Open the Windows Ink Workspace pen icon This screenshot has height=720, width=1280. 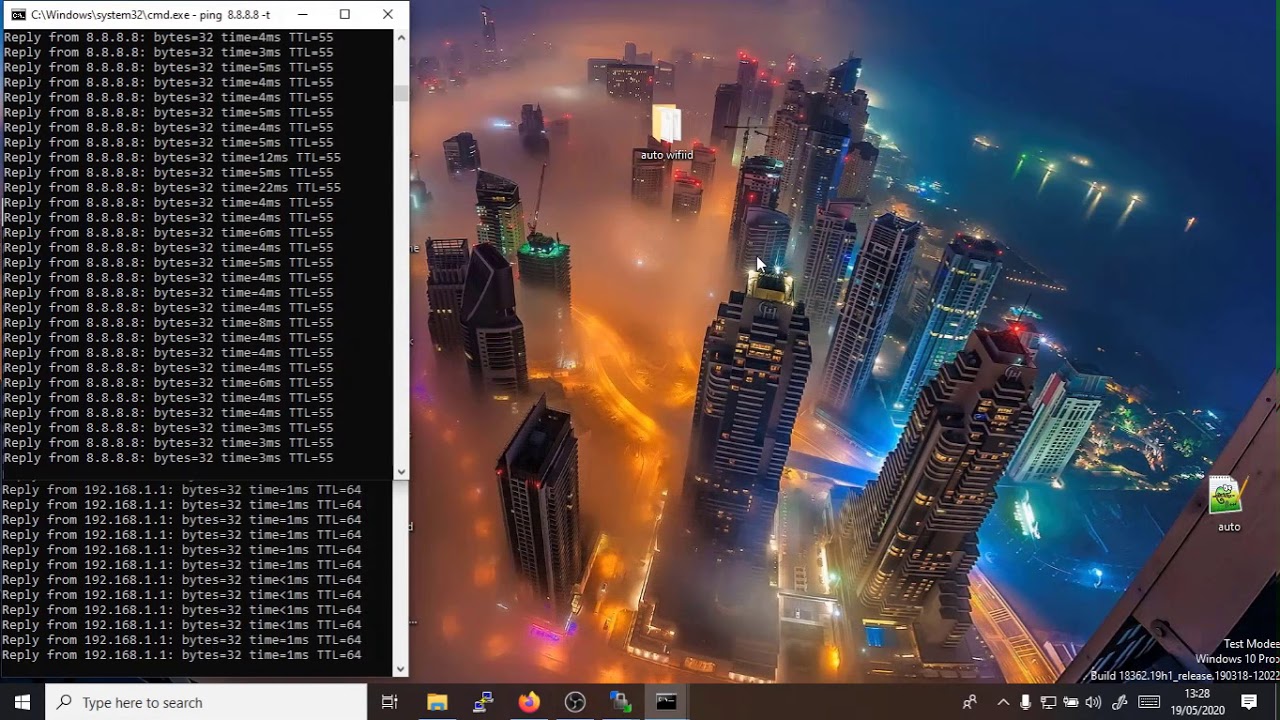[x=1120, y=702]
